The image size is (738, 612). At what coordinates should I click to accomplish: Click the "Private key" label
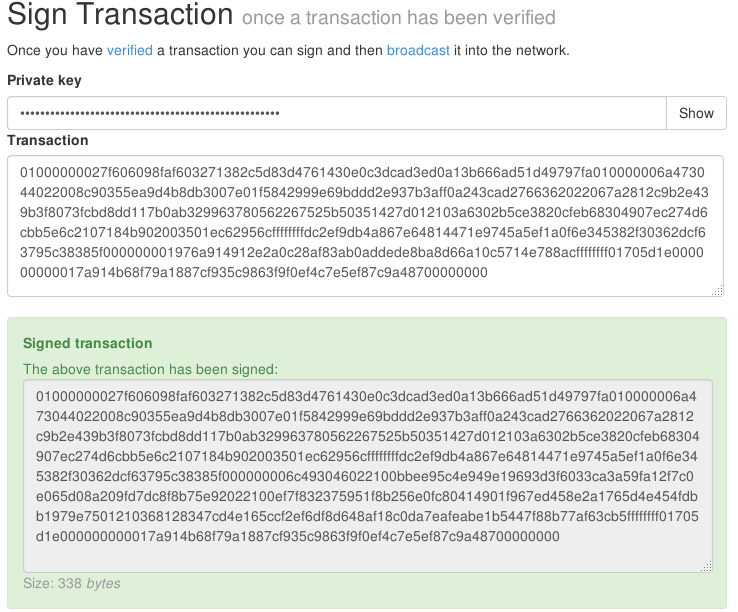click(44, 80)
